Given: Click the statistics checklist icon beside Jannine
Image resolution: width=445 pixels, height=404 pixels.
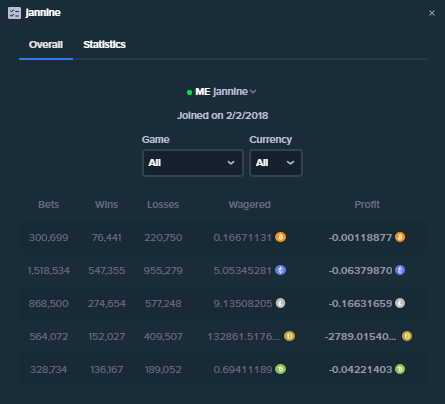Looking at the screenshot, I should coord(14,13).
